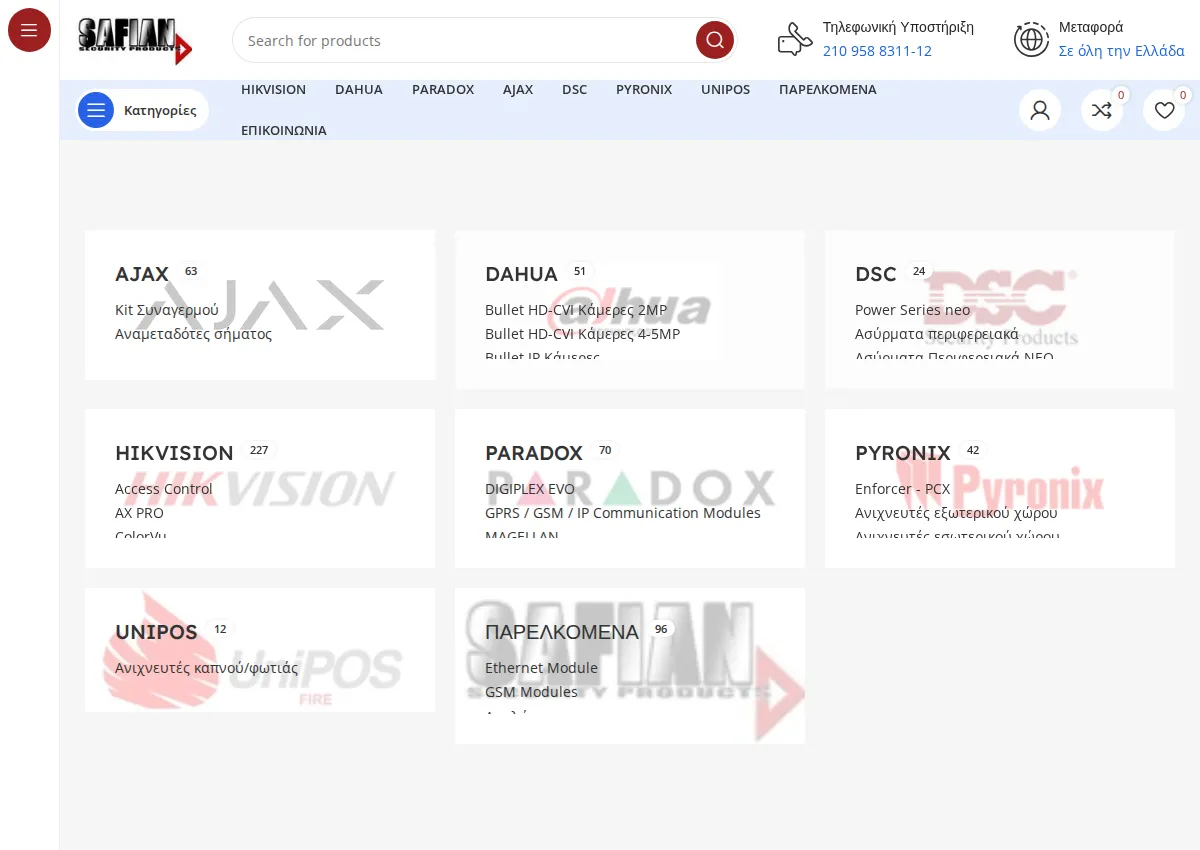This screenshot has height=850, width=1200.
Task: Click the 227 count badge beside HIKVISION
Action: (259, 450)
